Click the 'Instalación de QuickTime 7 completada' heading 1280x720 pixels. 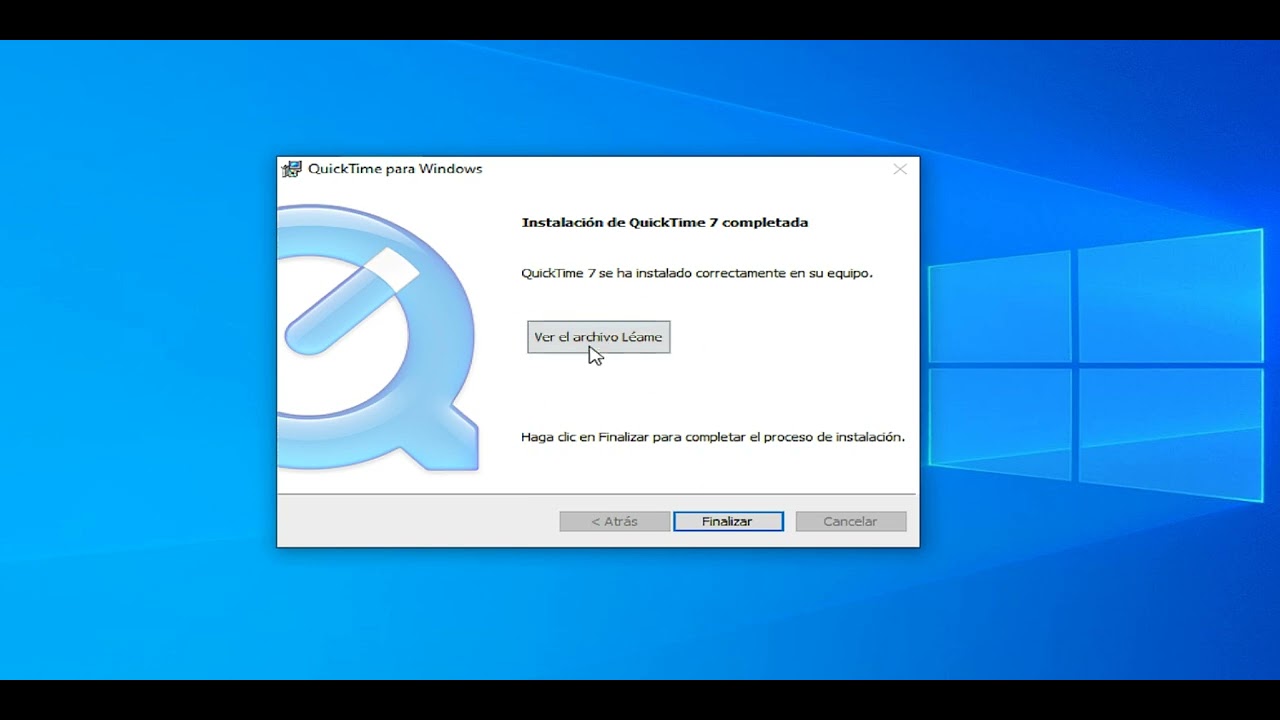coord(664,222)
